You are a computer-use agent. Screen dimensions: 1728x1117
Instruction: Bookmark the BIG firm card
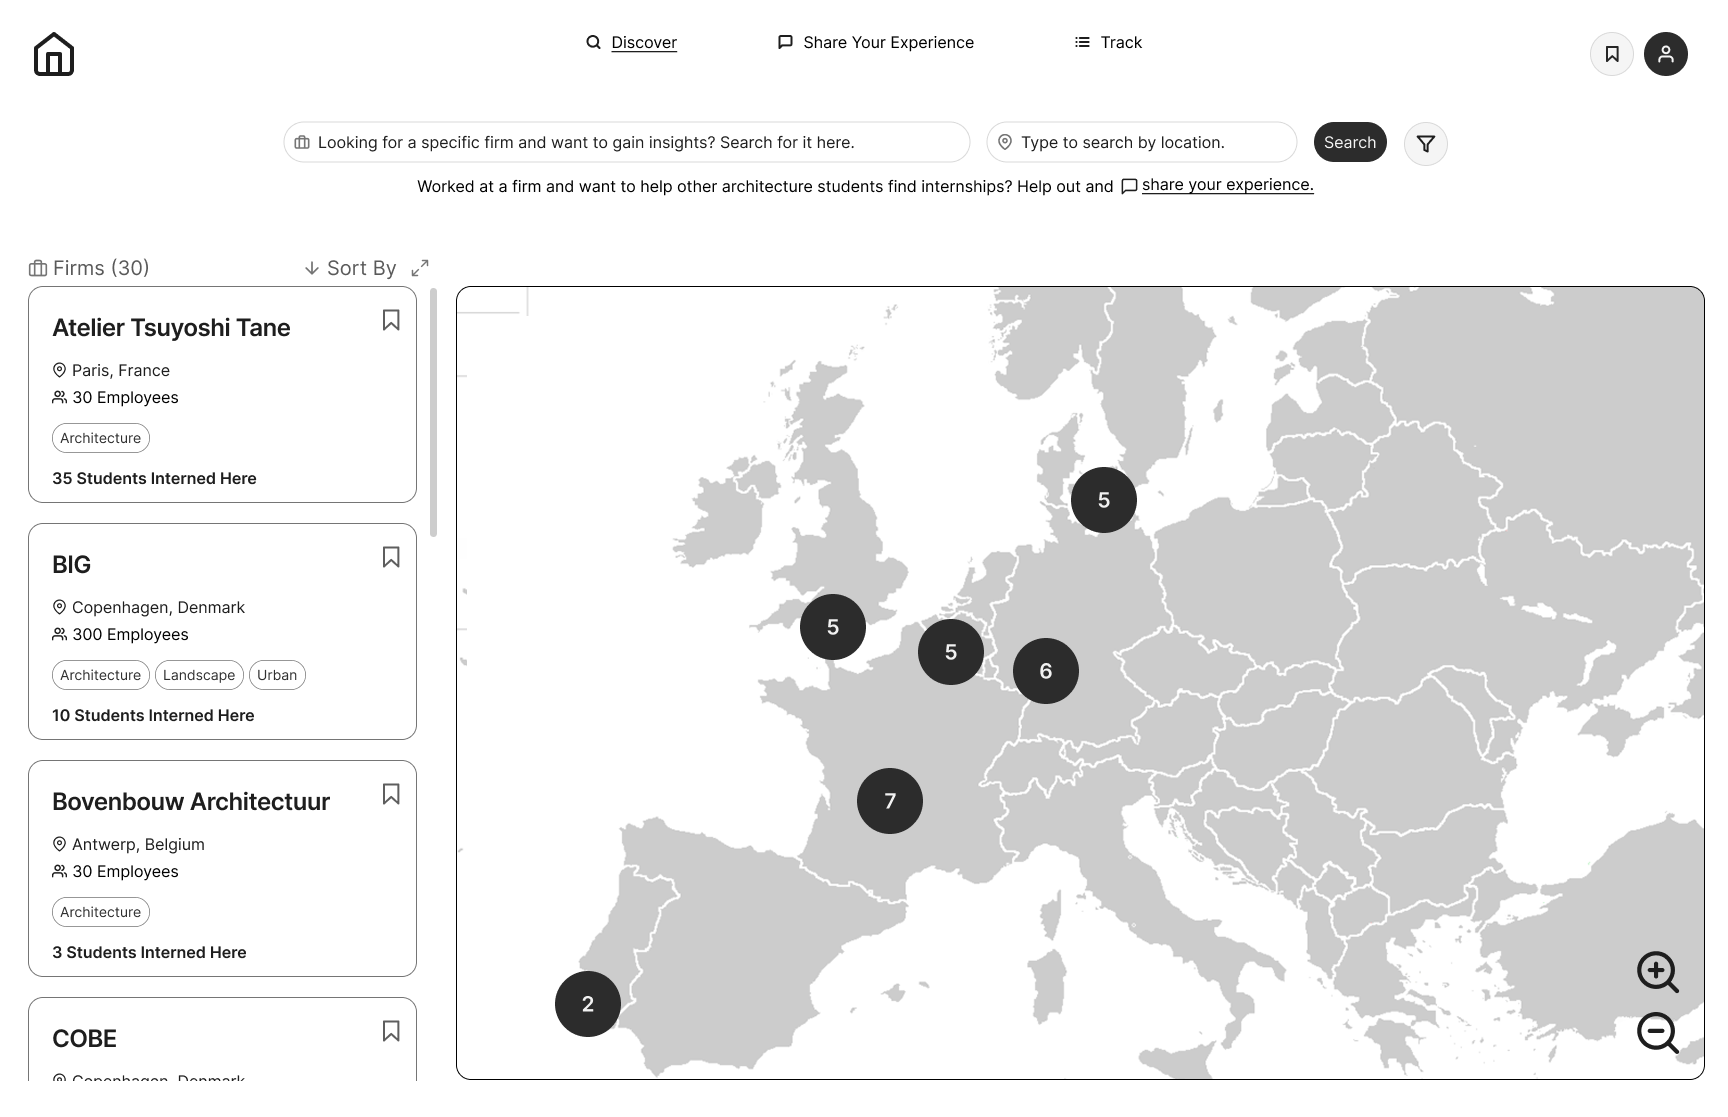click(x=391, y=557)
